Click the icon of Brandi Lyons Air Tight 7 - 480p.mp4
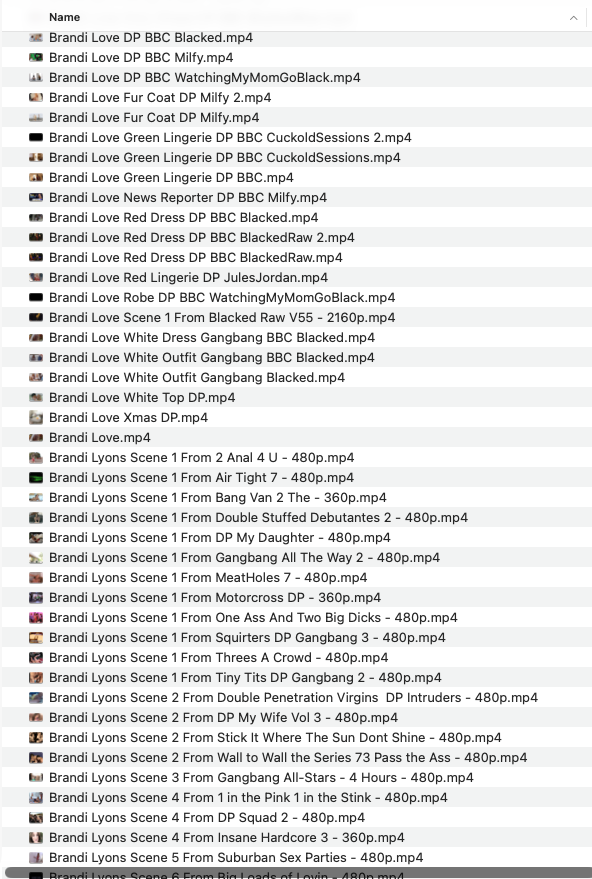The width and height of the screenshot is (592, 879). [36, 478]
